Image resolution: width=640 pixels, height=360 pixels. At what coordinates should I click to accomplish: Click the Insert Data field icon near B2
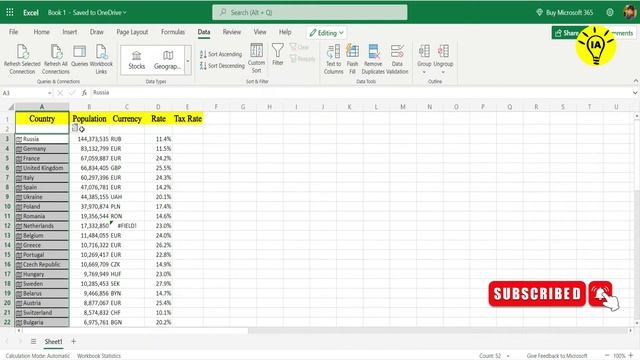75,128
